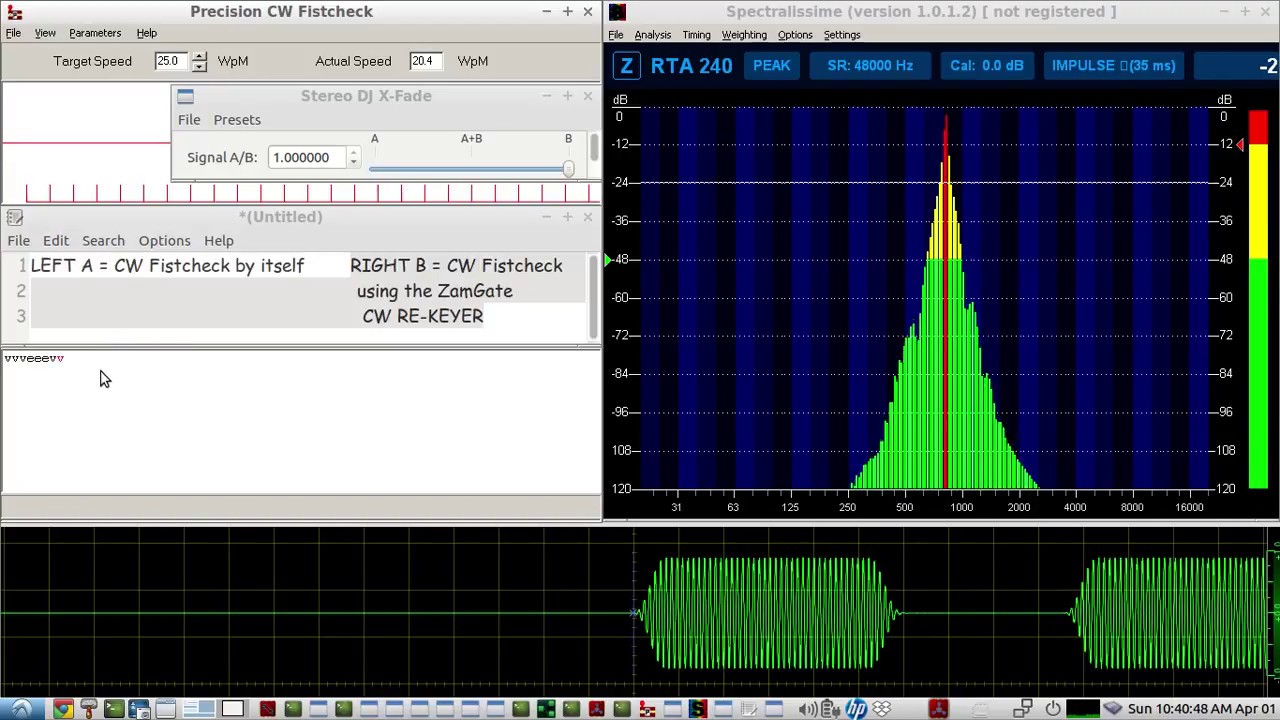Open the volume control tray icon
The height and width of the screenshot is (720, 1280).
(x=807, y=709)
